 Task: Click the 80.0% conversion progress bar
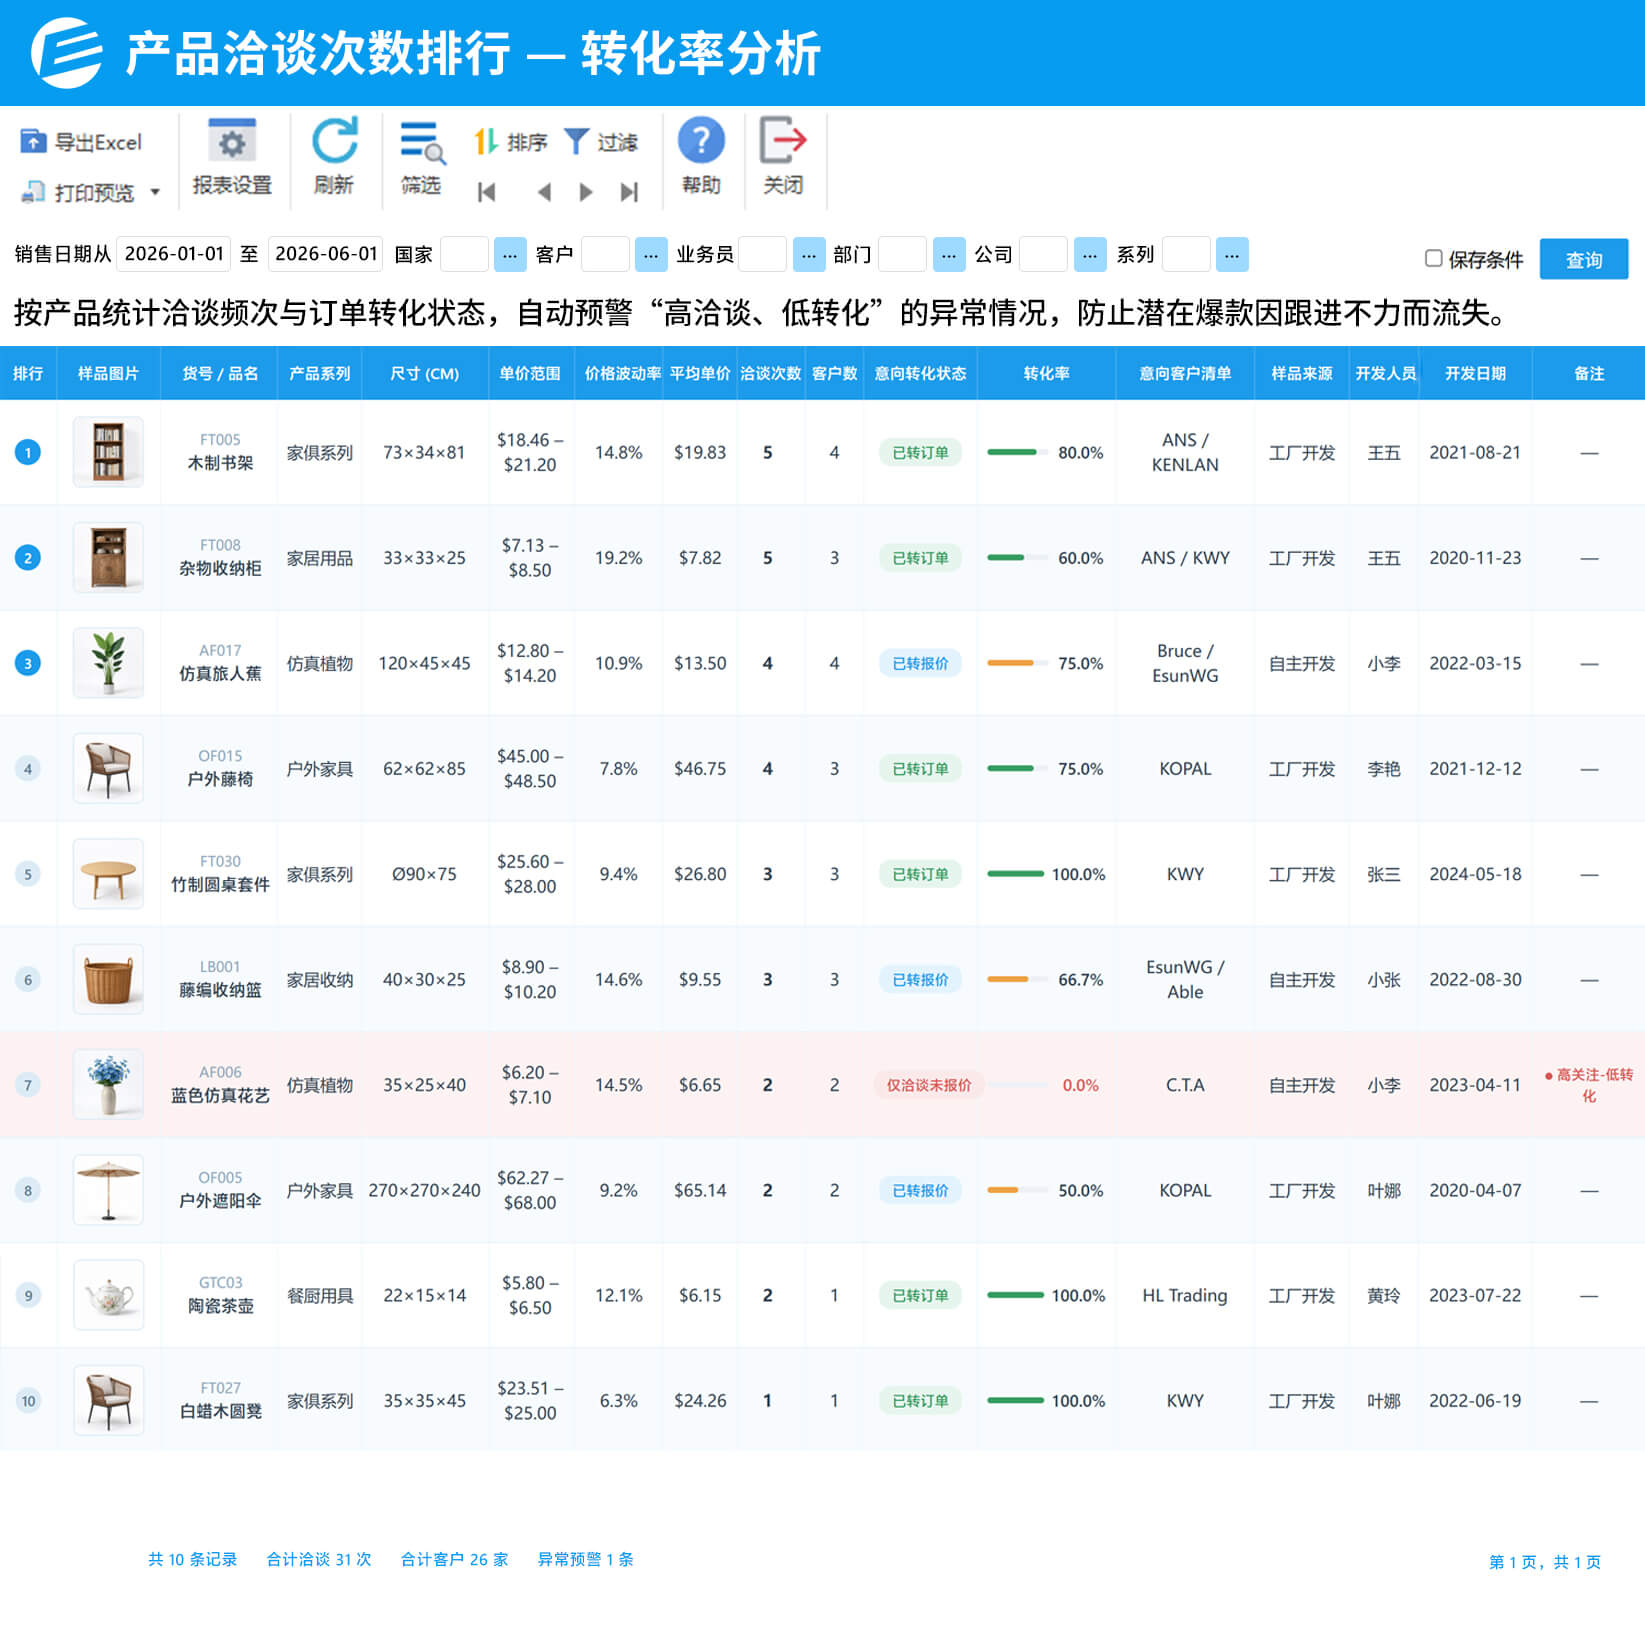point(1015,452)
